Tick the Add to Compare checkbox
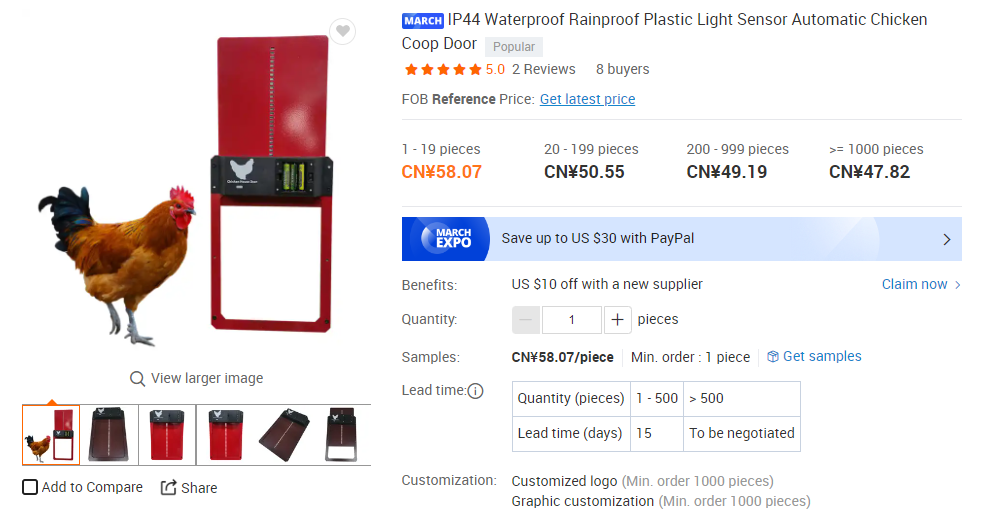The image size is (1000, 528). point(30,487)
